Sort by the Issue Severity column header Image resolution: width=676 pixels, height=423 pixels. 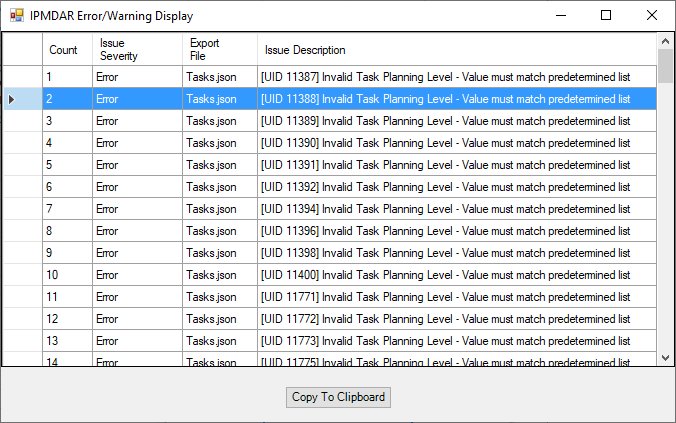[136, 50]
